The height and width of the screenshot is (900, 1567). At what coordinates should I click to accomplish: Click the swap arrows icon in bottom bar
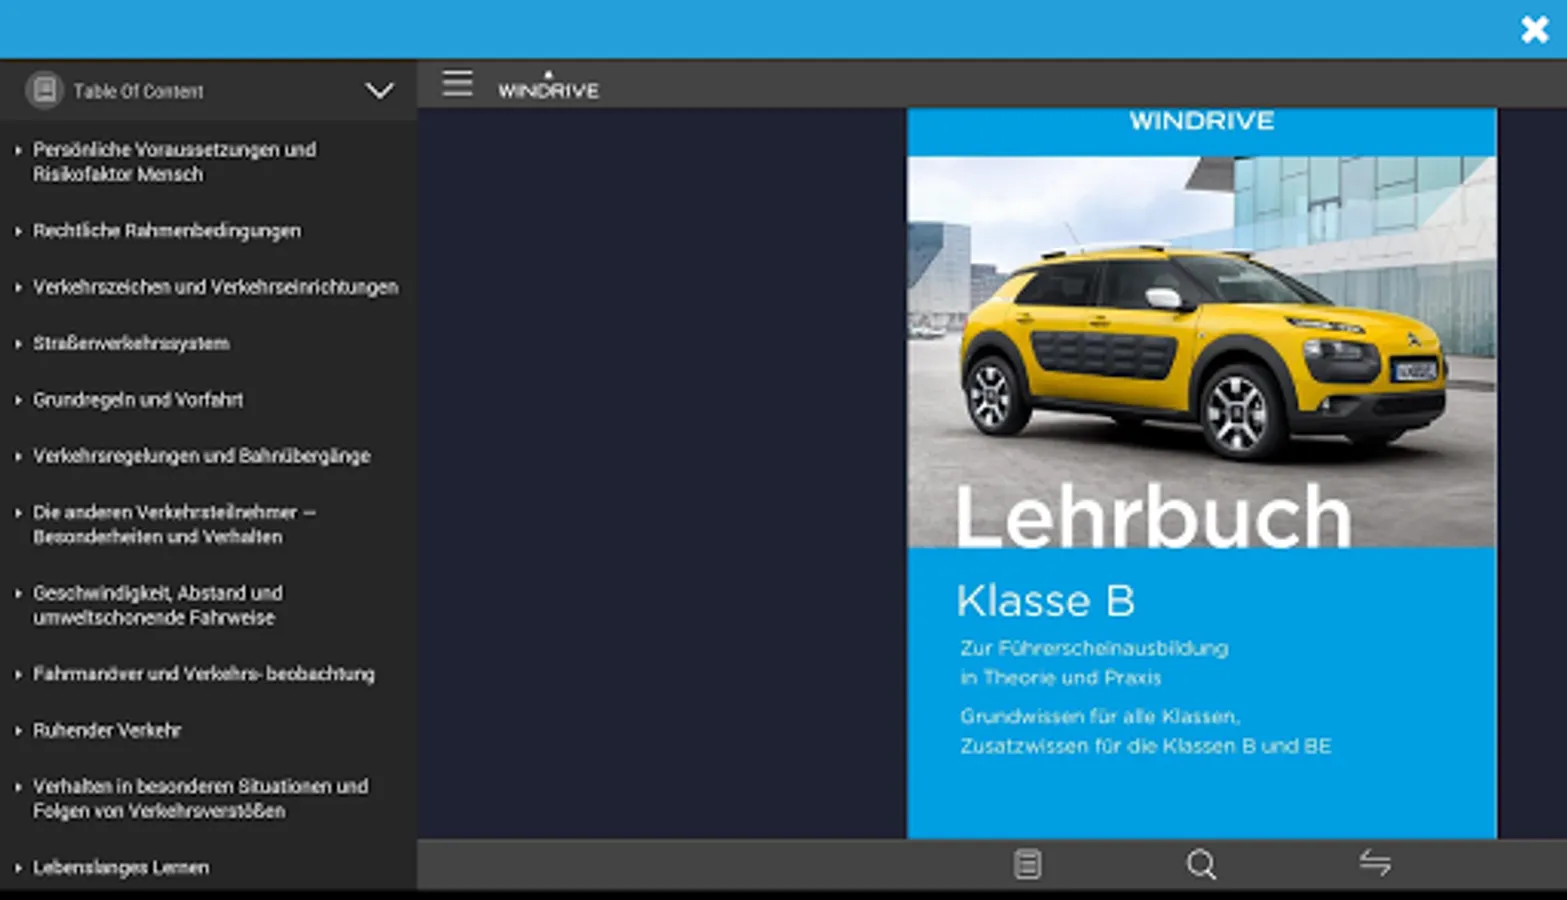point(1375,862)
